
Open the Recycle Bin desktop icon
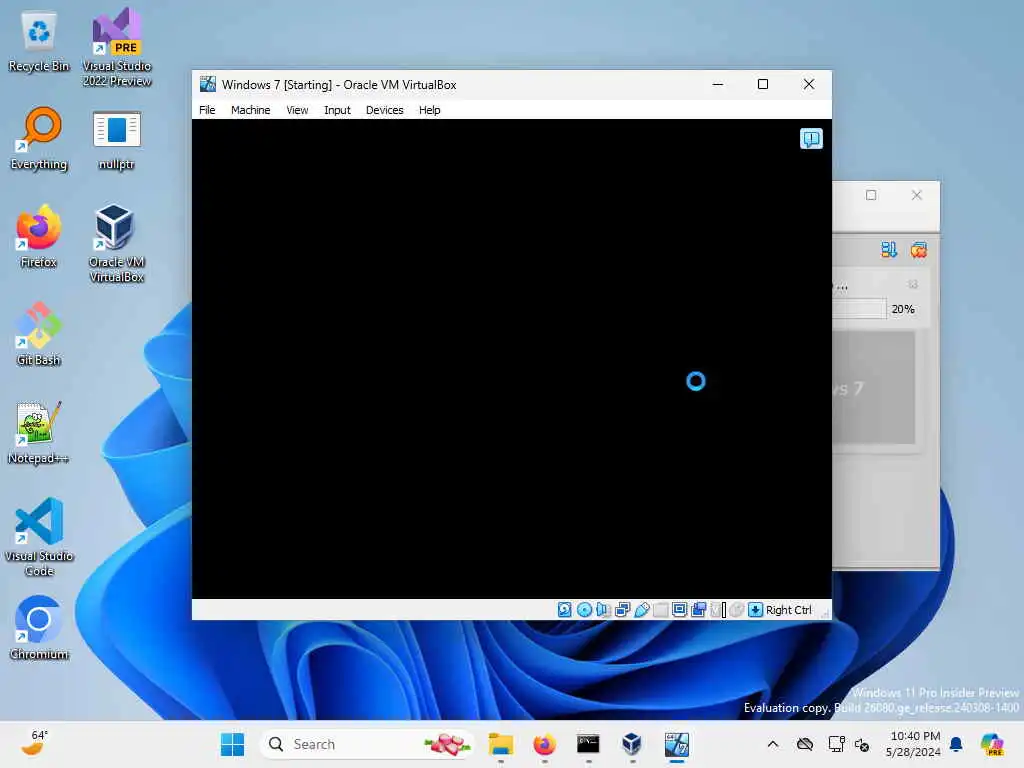tap(39, 41)
